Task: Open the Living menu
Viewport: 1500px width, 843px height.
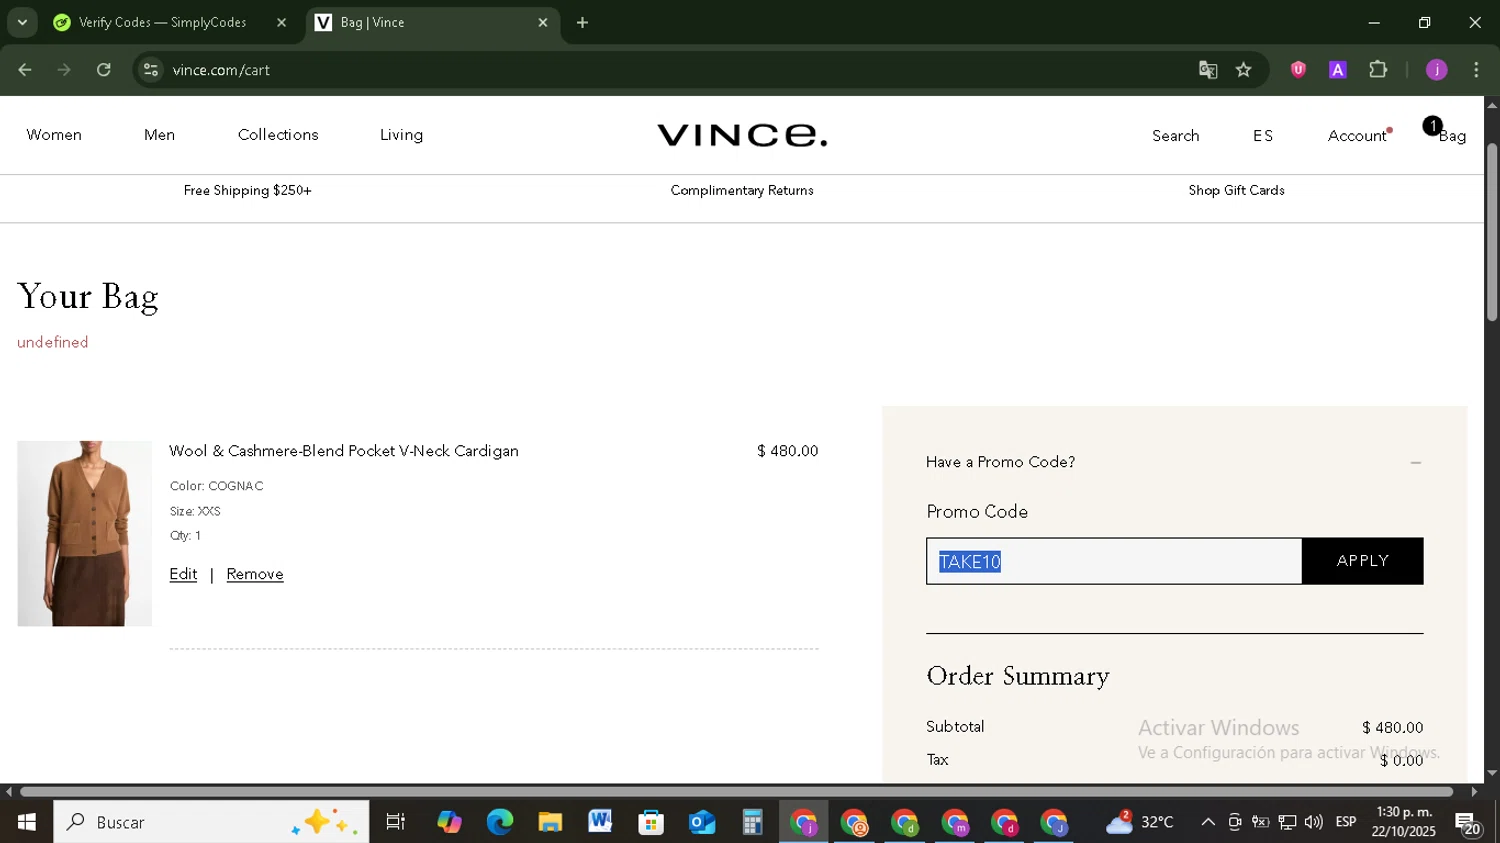Action: (x=401, y=135)
